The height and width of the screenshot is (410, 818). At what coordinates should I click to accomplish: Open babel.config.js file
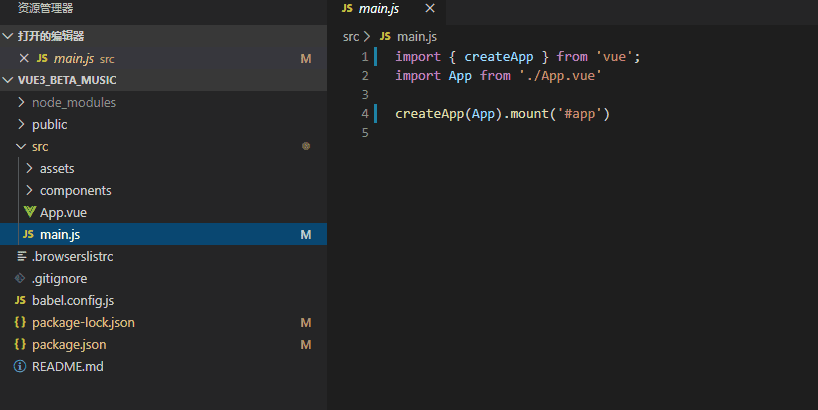[73, 300]
